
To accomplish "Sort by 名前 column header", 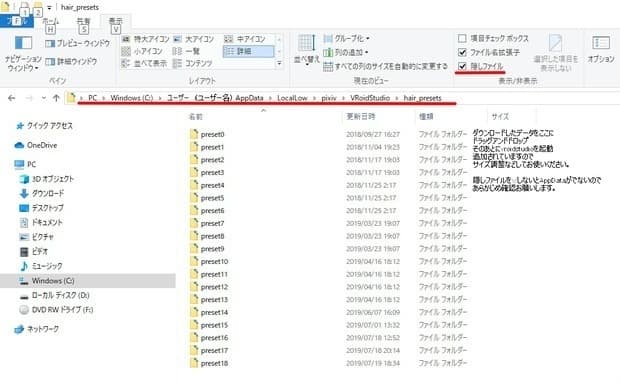I will tap(196, 117).
